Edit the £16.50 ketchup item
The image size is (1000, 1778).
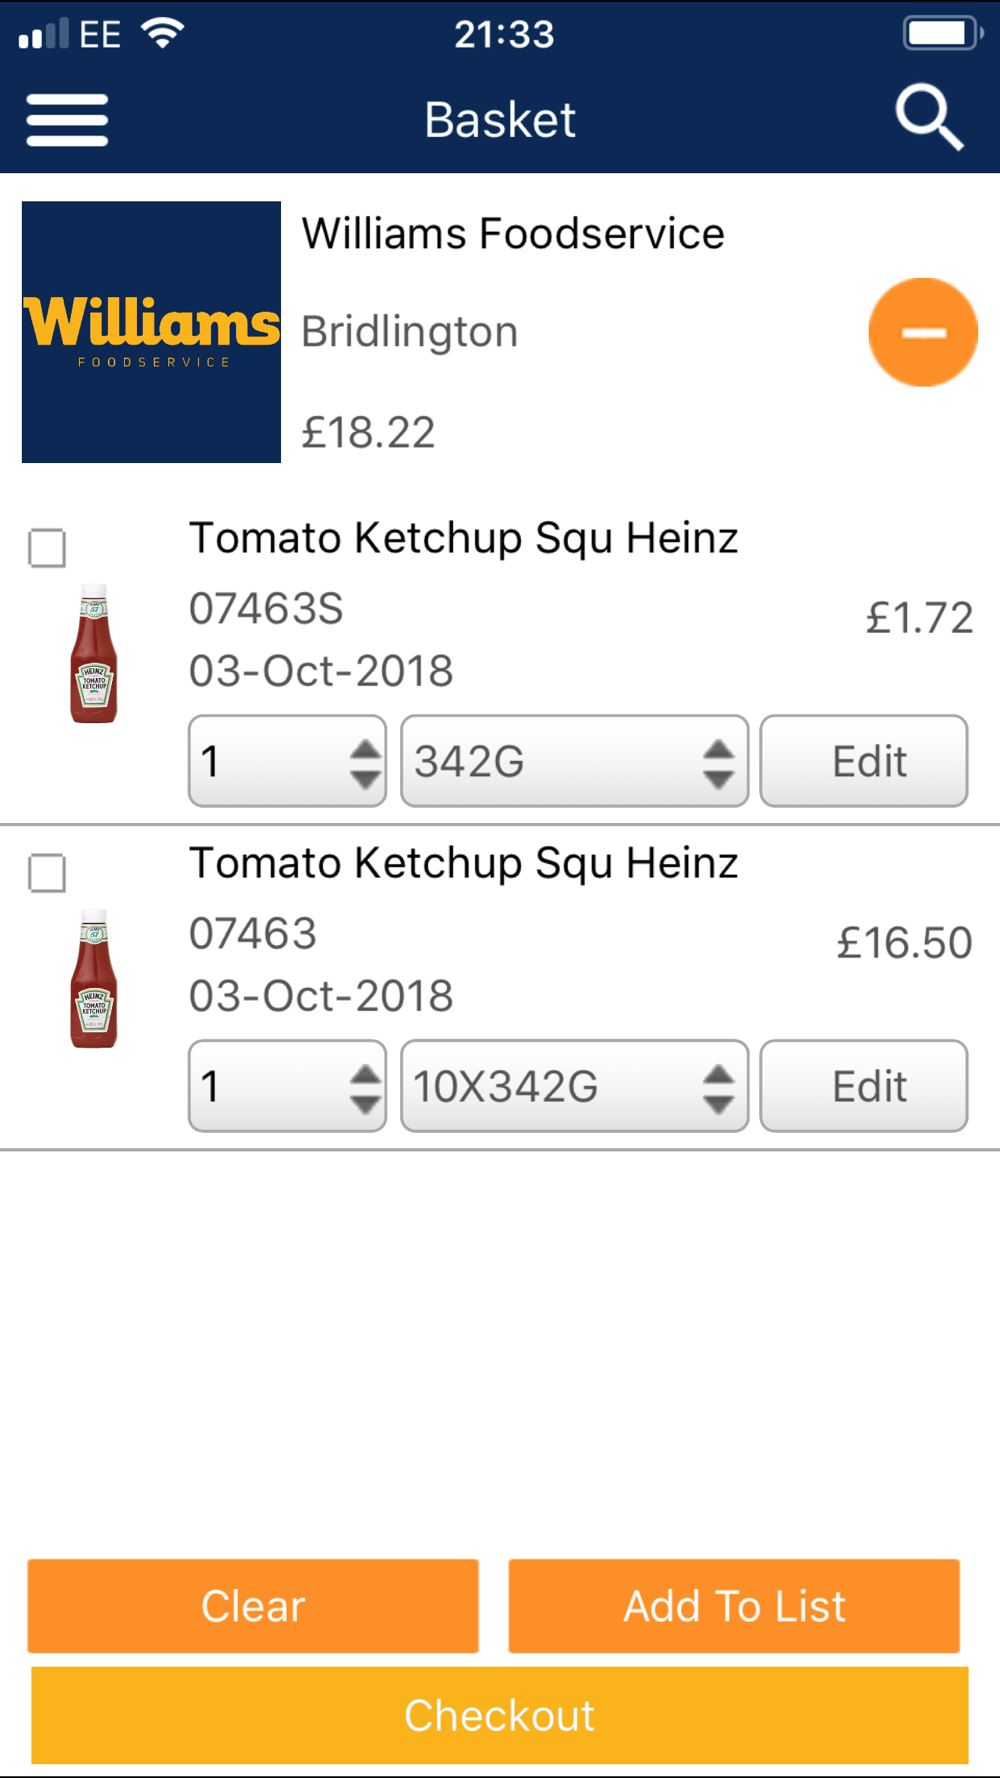click(x=864, y=1086)
